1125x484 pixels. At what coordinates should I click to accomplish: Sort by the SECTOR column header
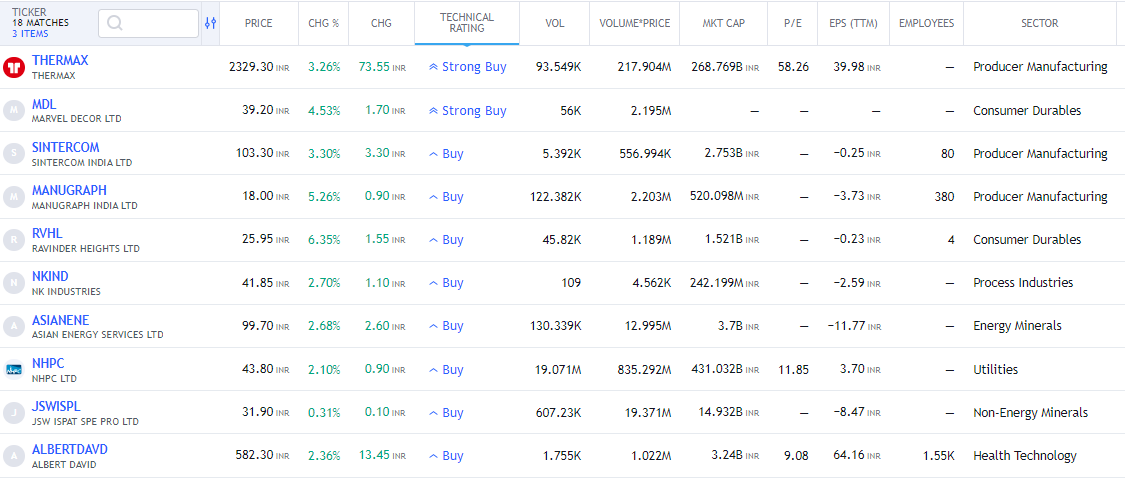[x=1040, y=23]
